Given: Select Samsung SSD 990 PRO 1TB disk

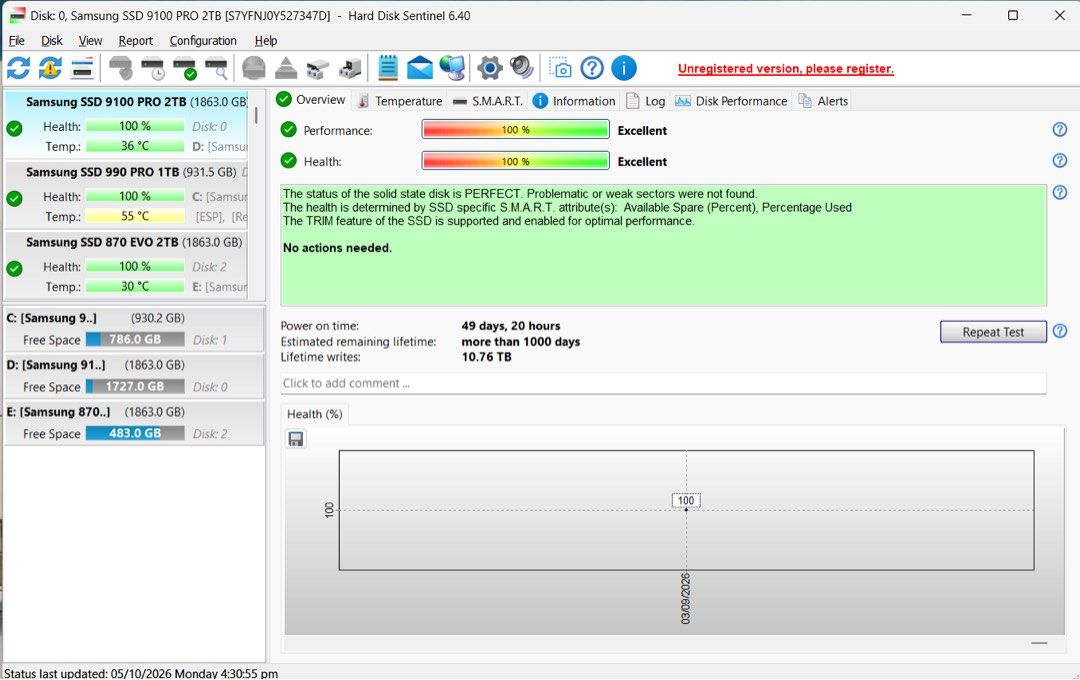Looking at the screenshot, I should (126, 194).
